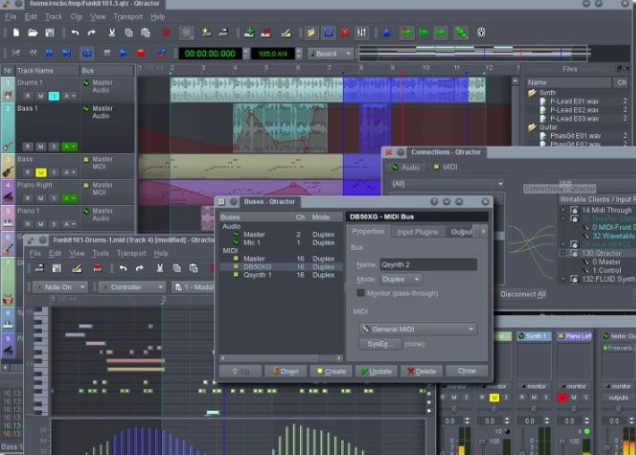The height and width of the screenshot is (455, 636).
Task: Collapse the 130:Qtractor client in Connections
Action: click(x=563, y=253)
